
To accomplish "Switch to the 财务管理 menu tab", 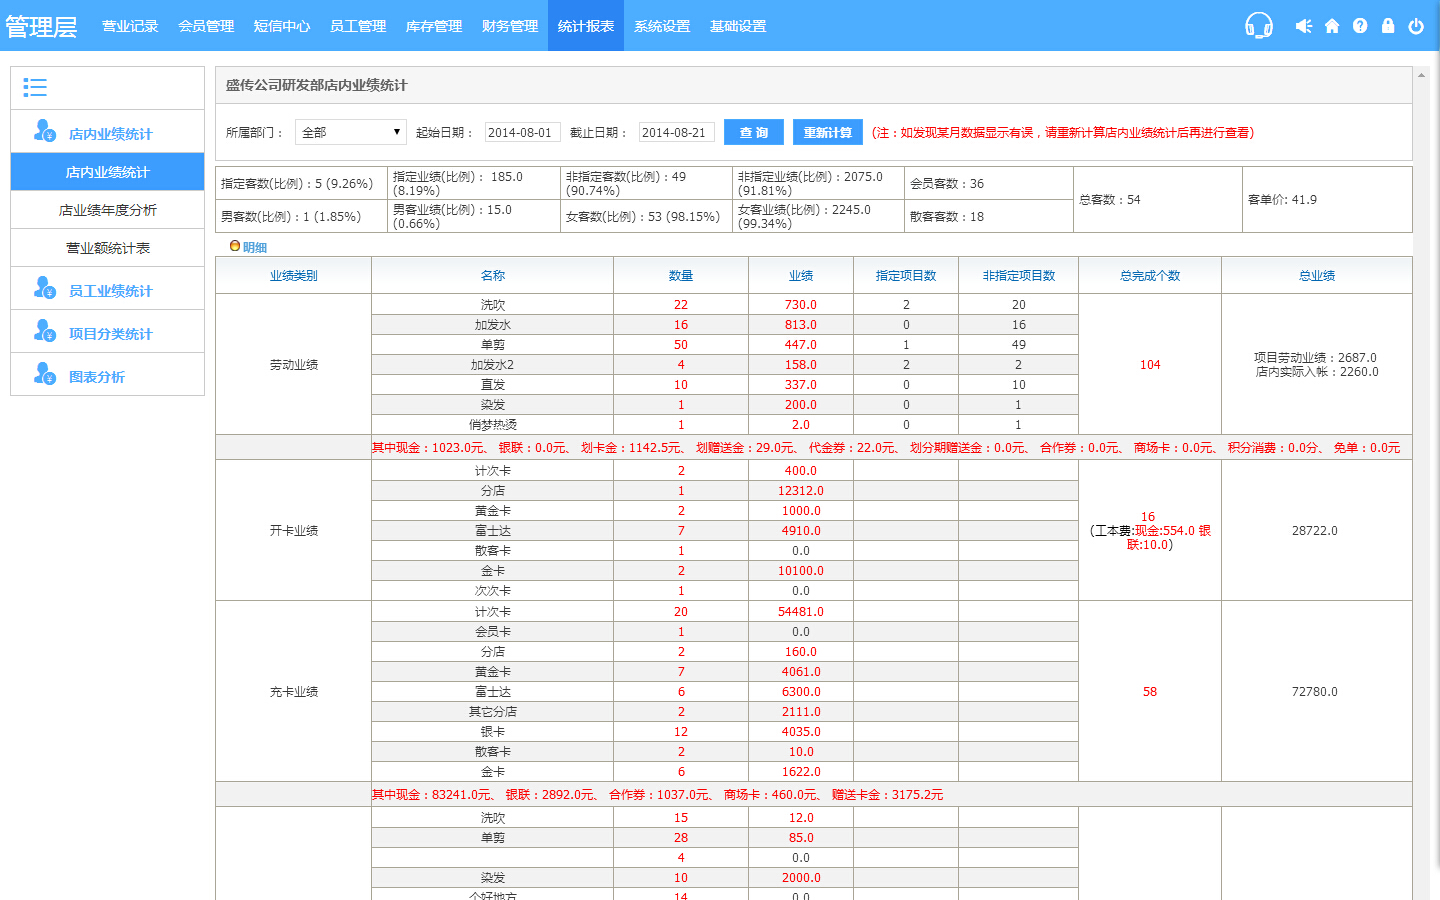I will [x=510, y=26].
